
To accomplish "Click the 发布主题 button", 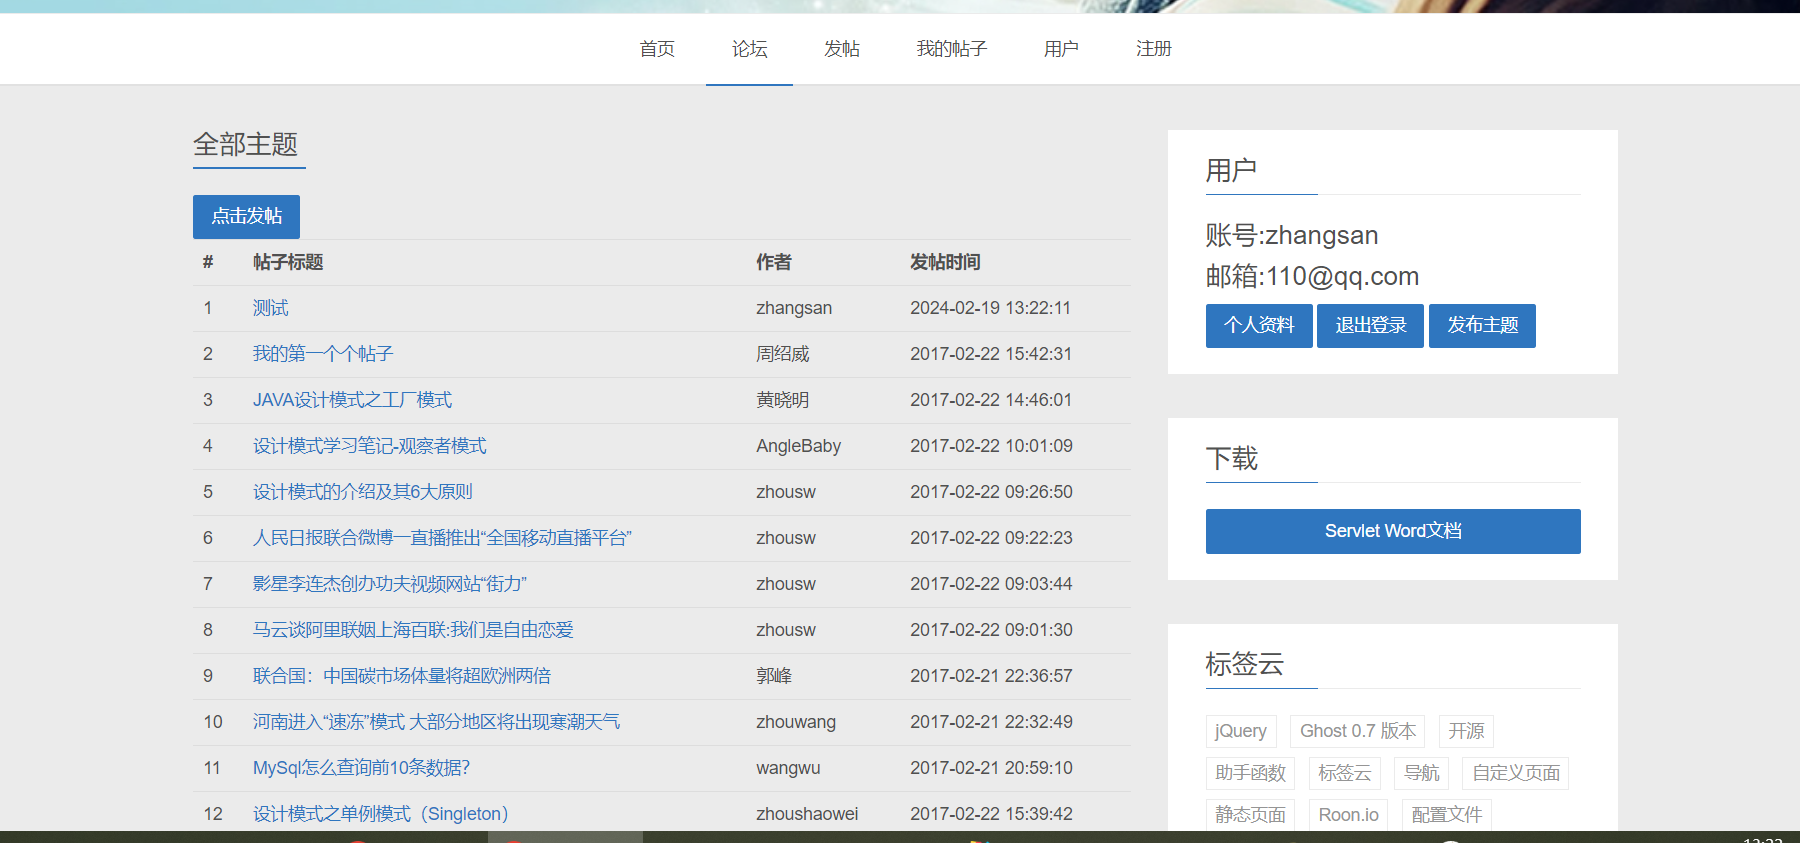I will tap(1482, 325).
